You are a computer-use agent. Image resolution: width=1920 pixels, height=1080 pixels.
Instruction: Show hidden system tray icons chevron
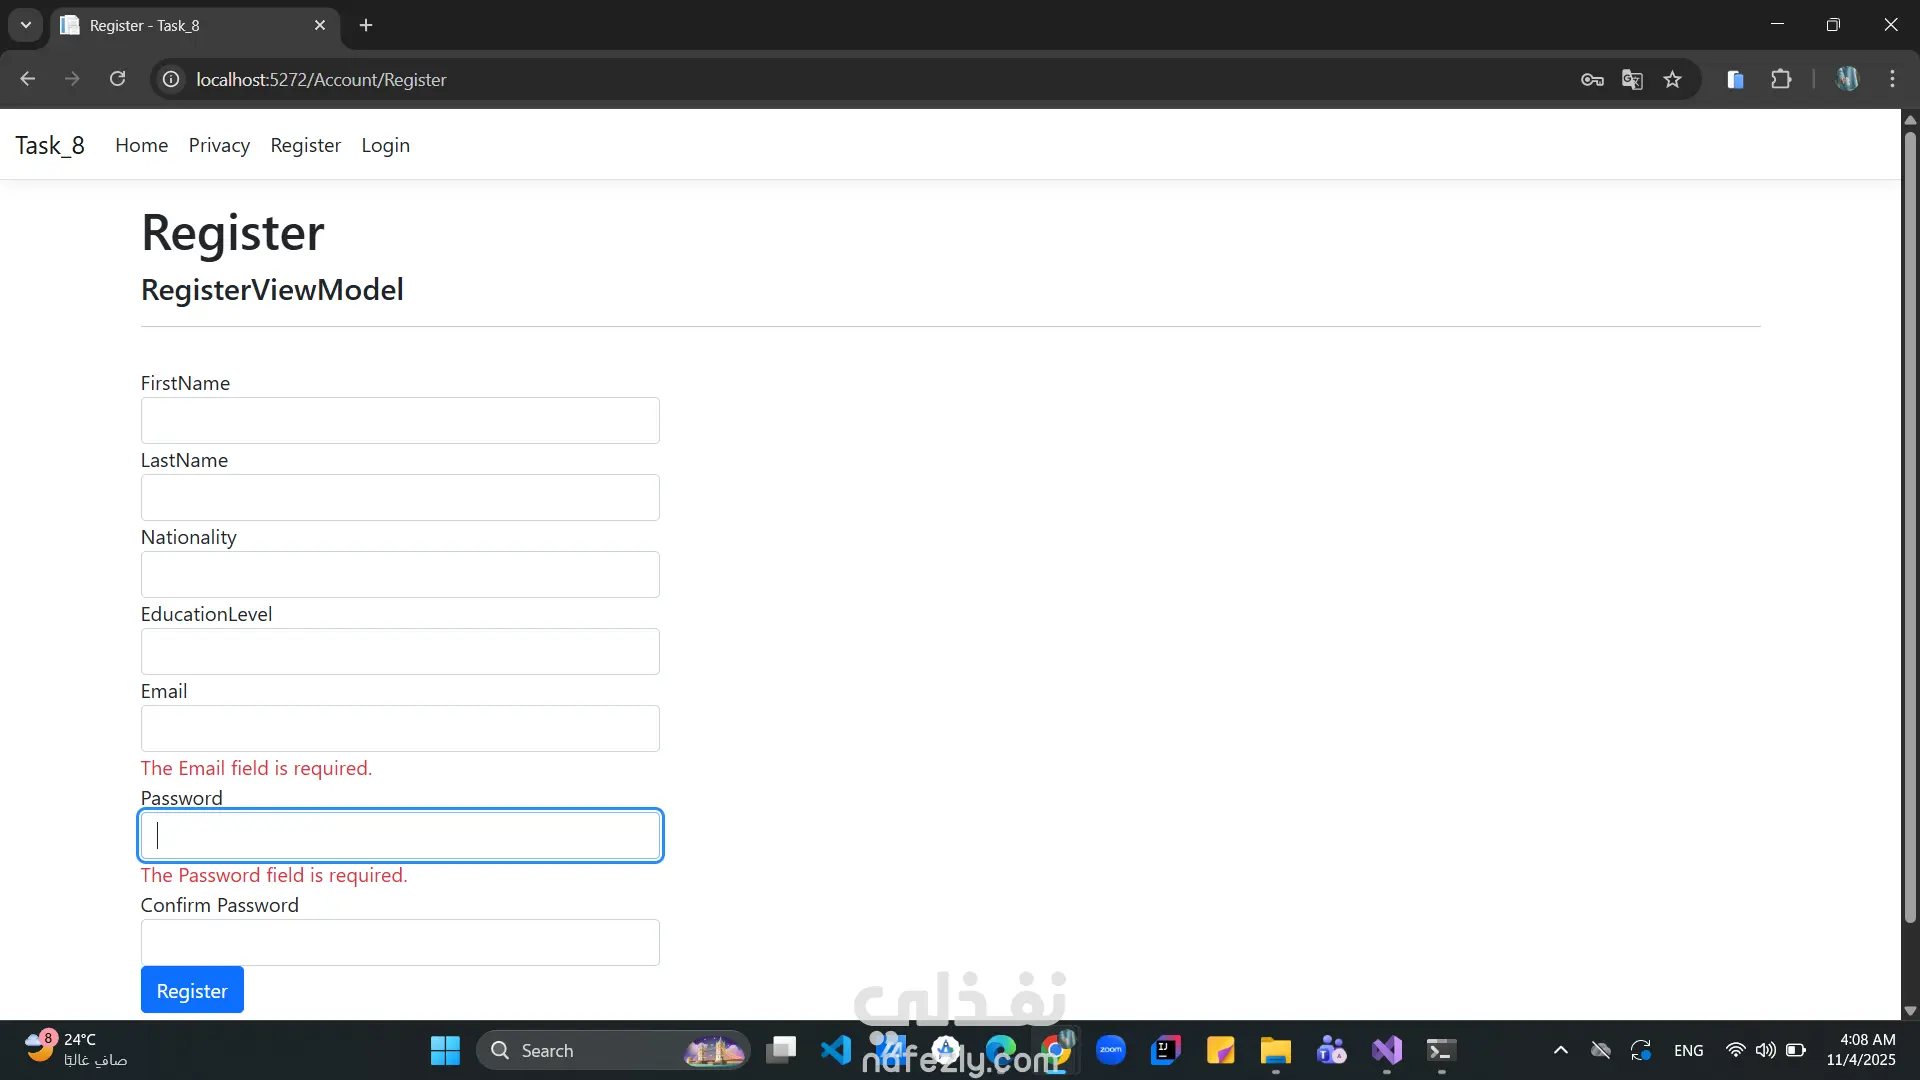click(1560, 1050)
